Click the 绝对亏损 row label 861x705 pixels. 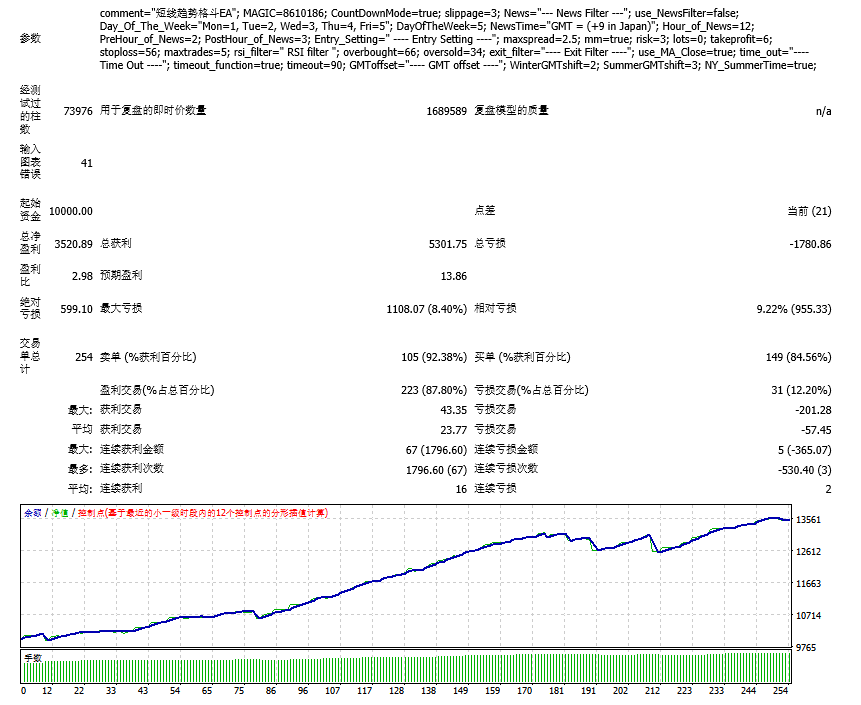30,303
